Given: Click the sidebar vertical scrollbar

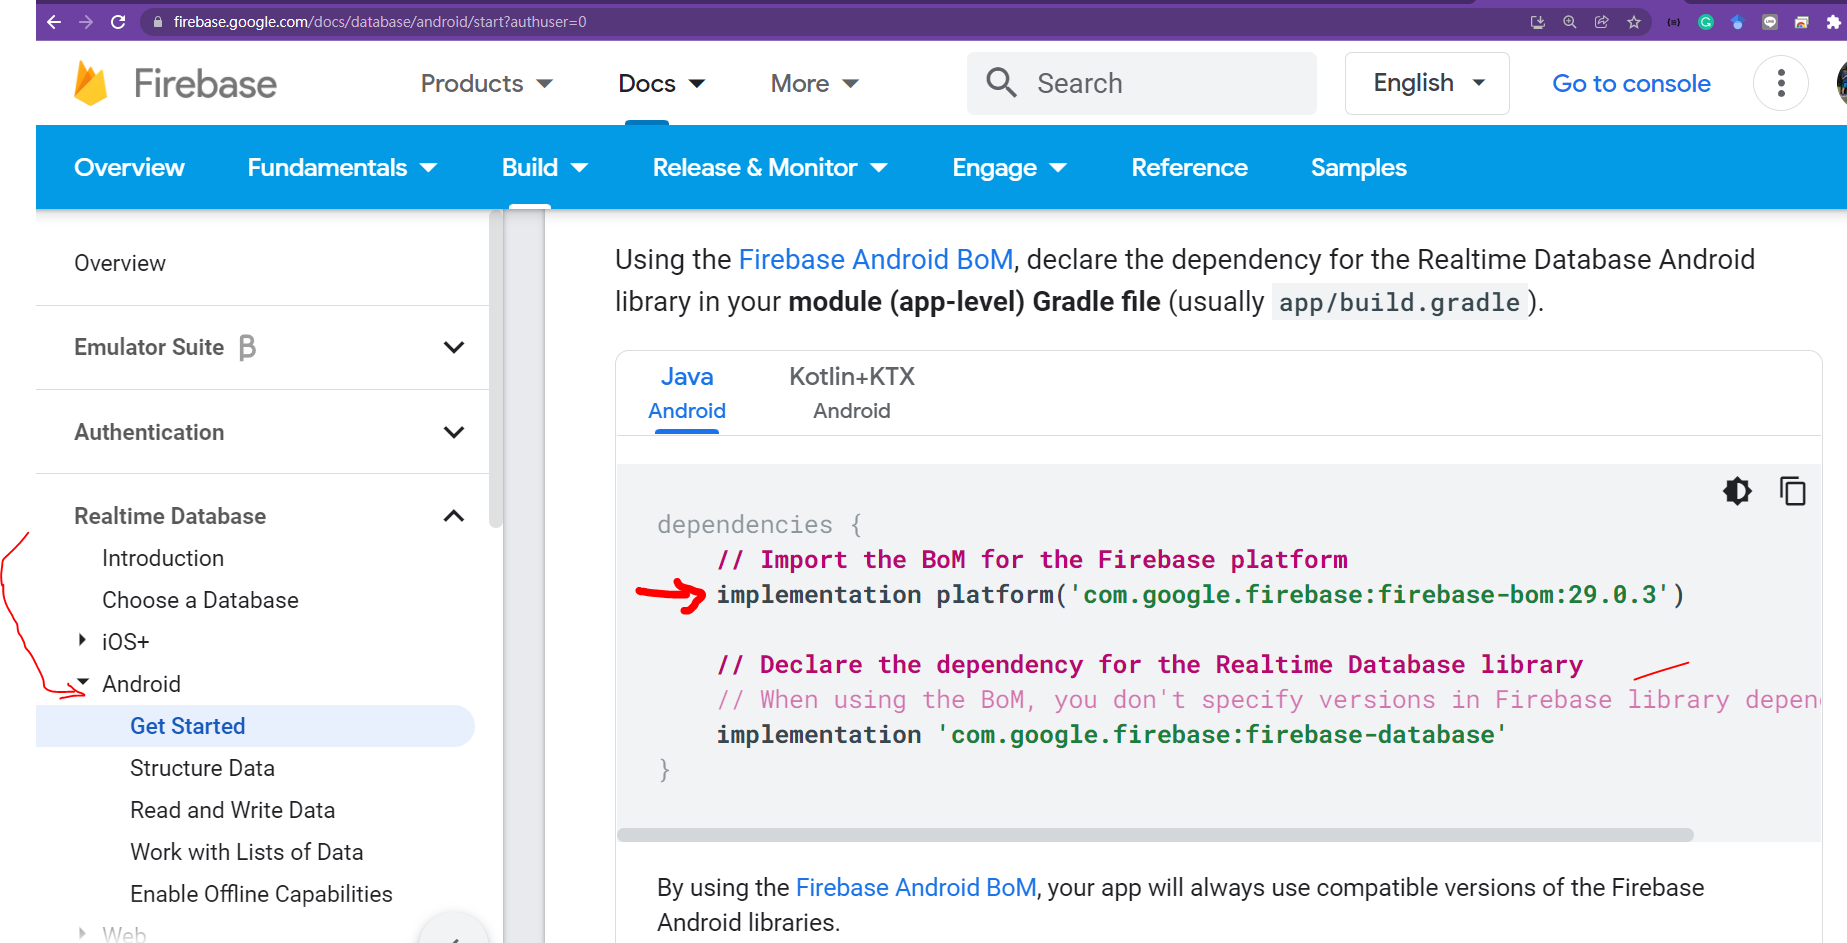Looking at the screenshot, I should tap(496, 370).
